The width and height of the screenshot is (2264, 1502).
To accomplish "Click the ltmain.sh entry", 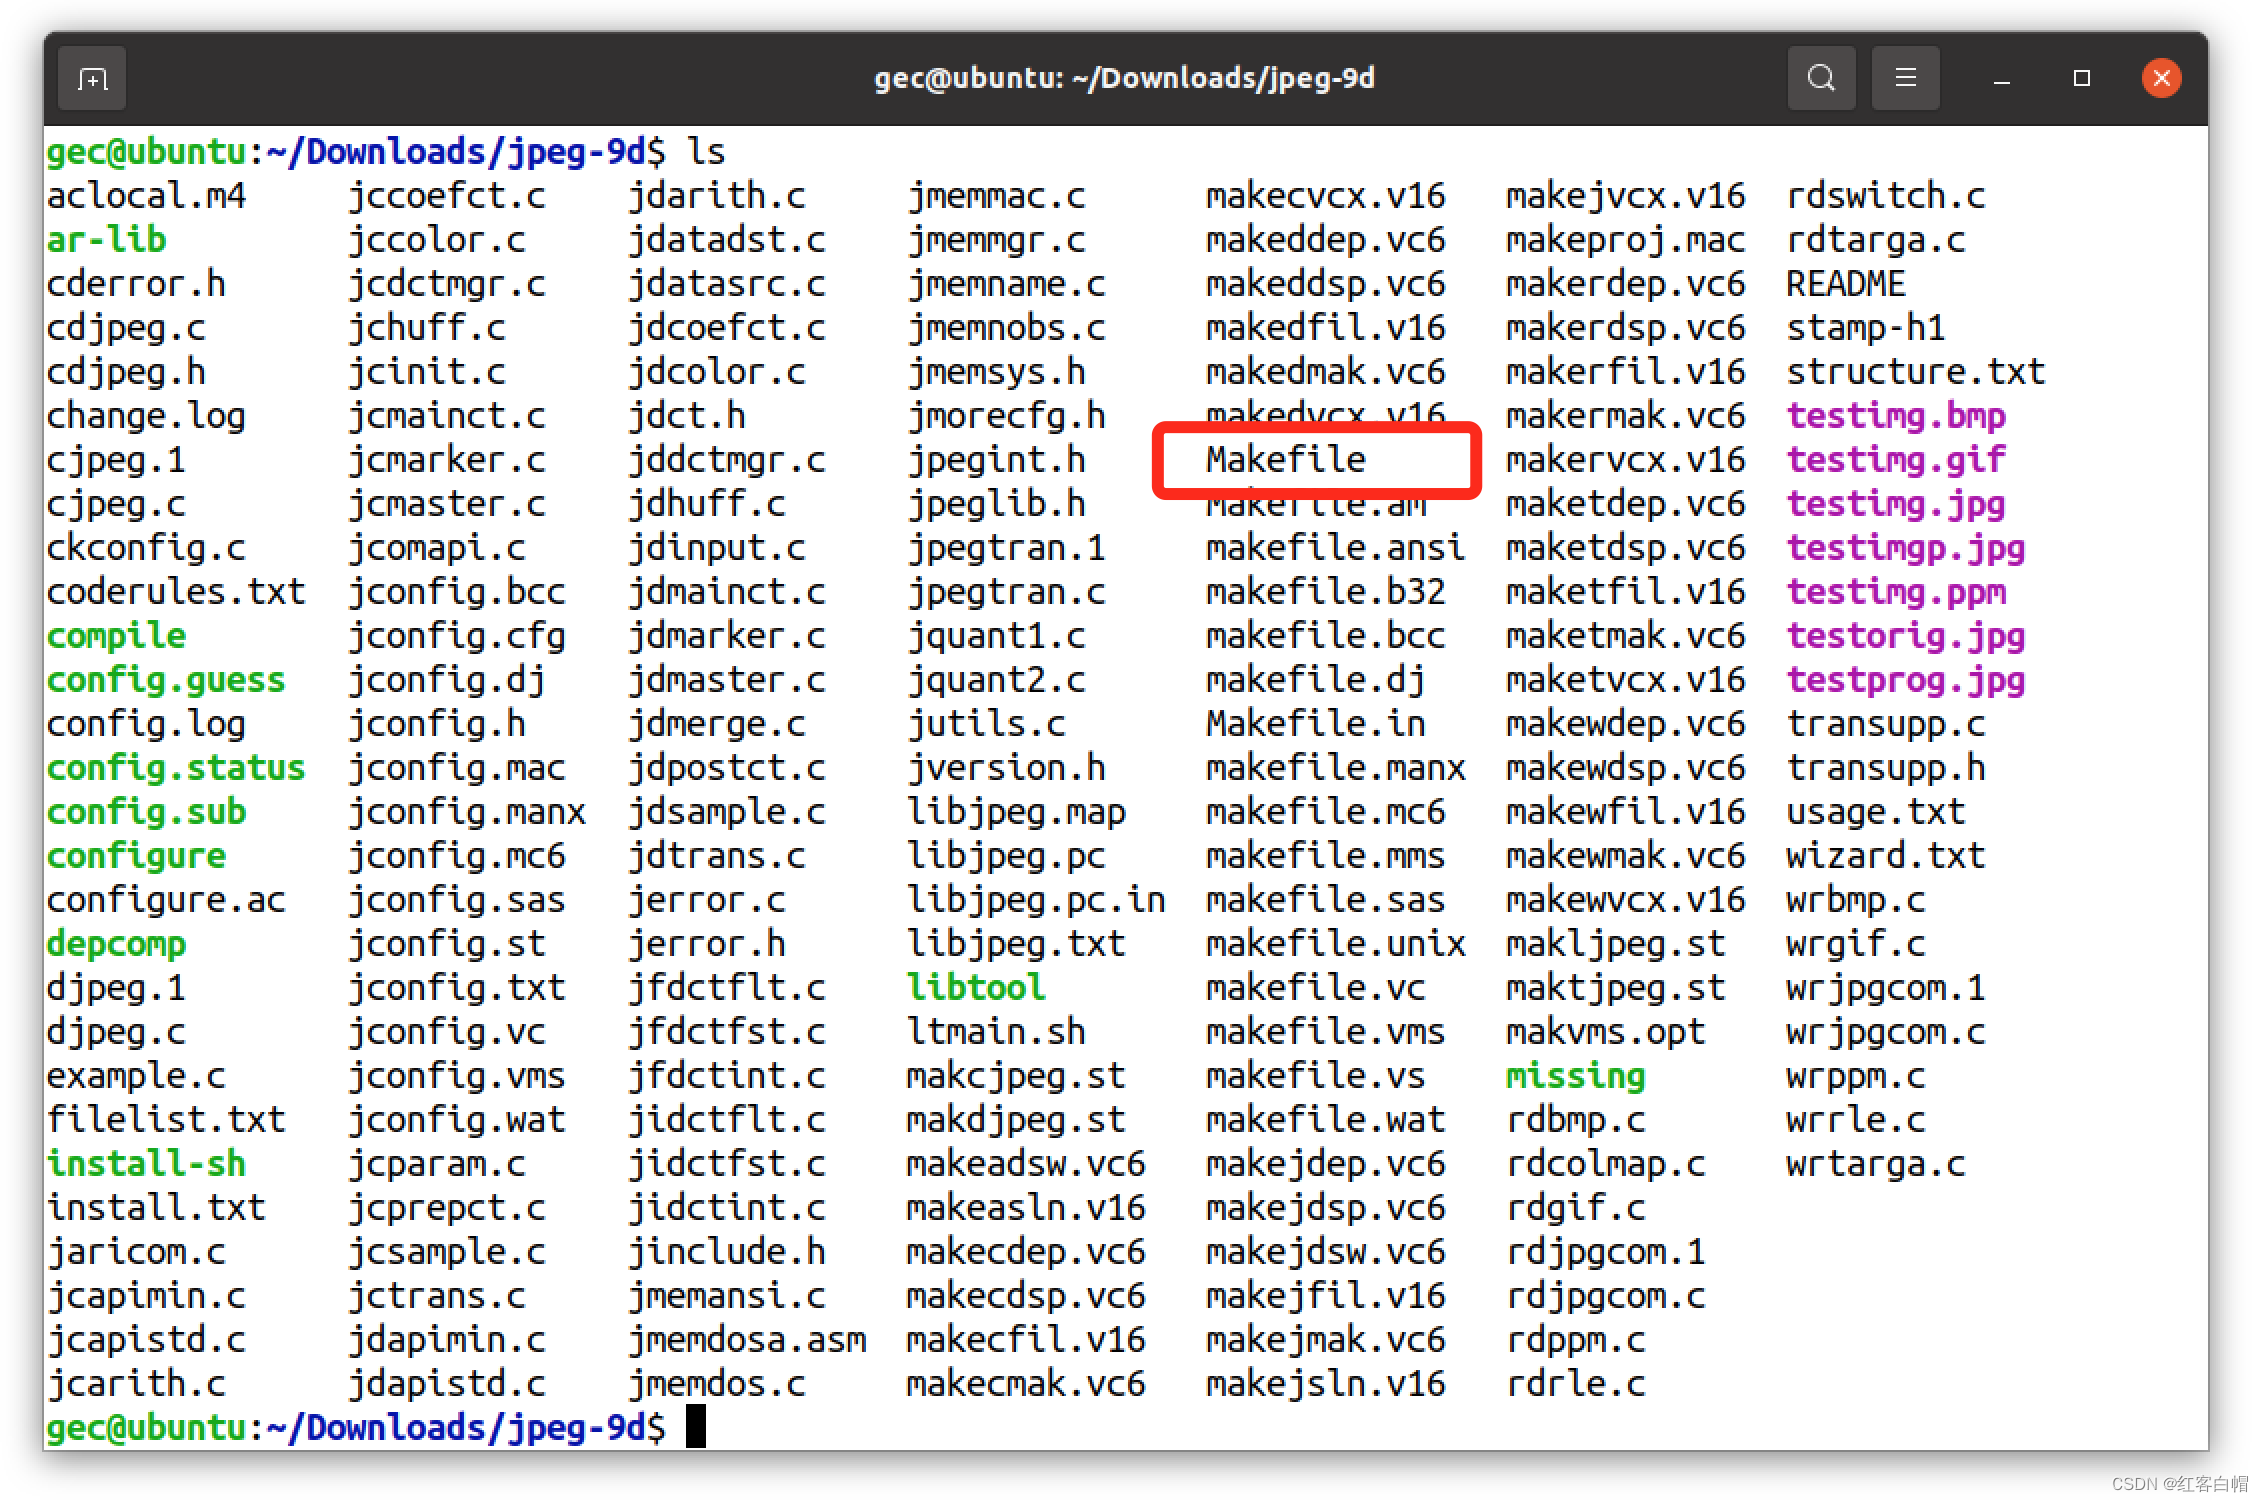I will [996, 1032].
